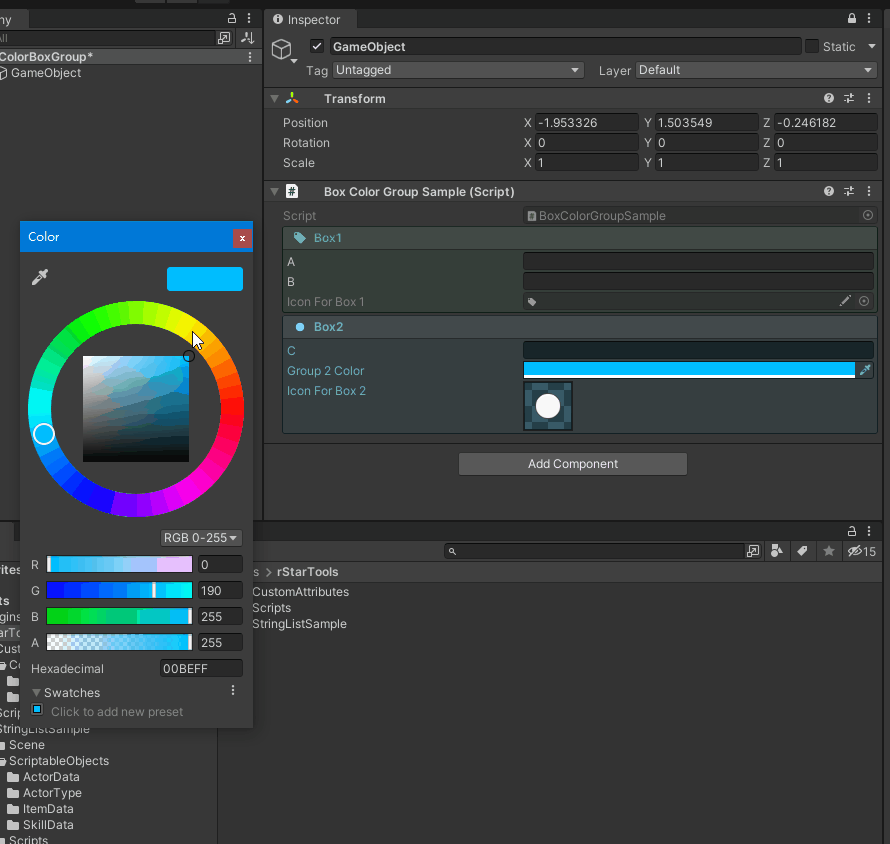The image size is (890, 844).
Task: Select the ActorData folder
Action: tap(51, 776)
